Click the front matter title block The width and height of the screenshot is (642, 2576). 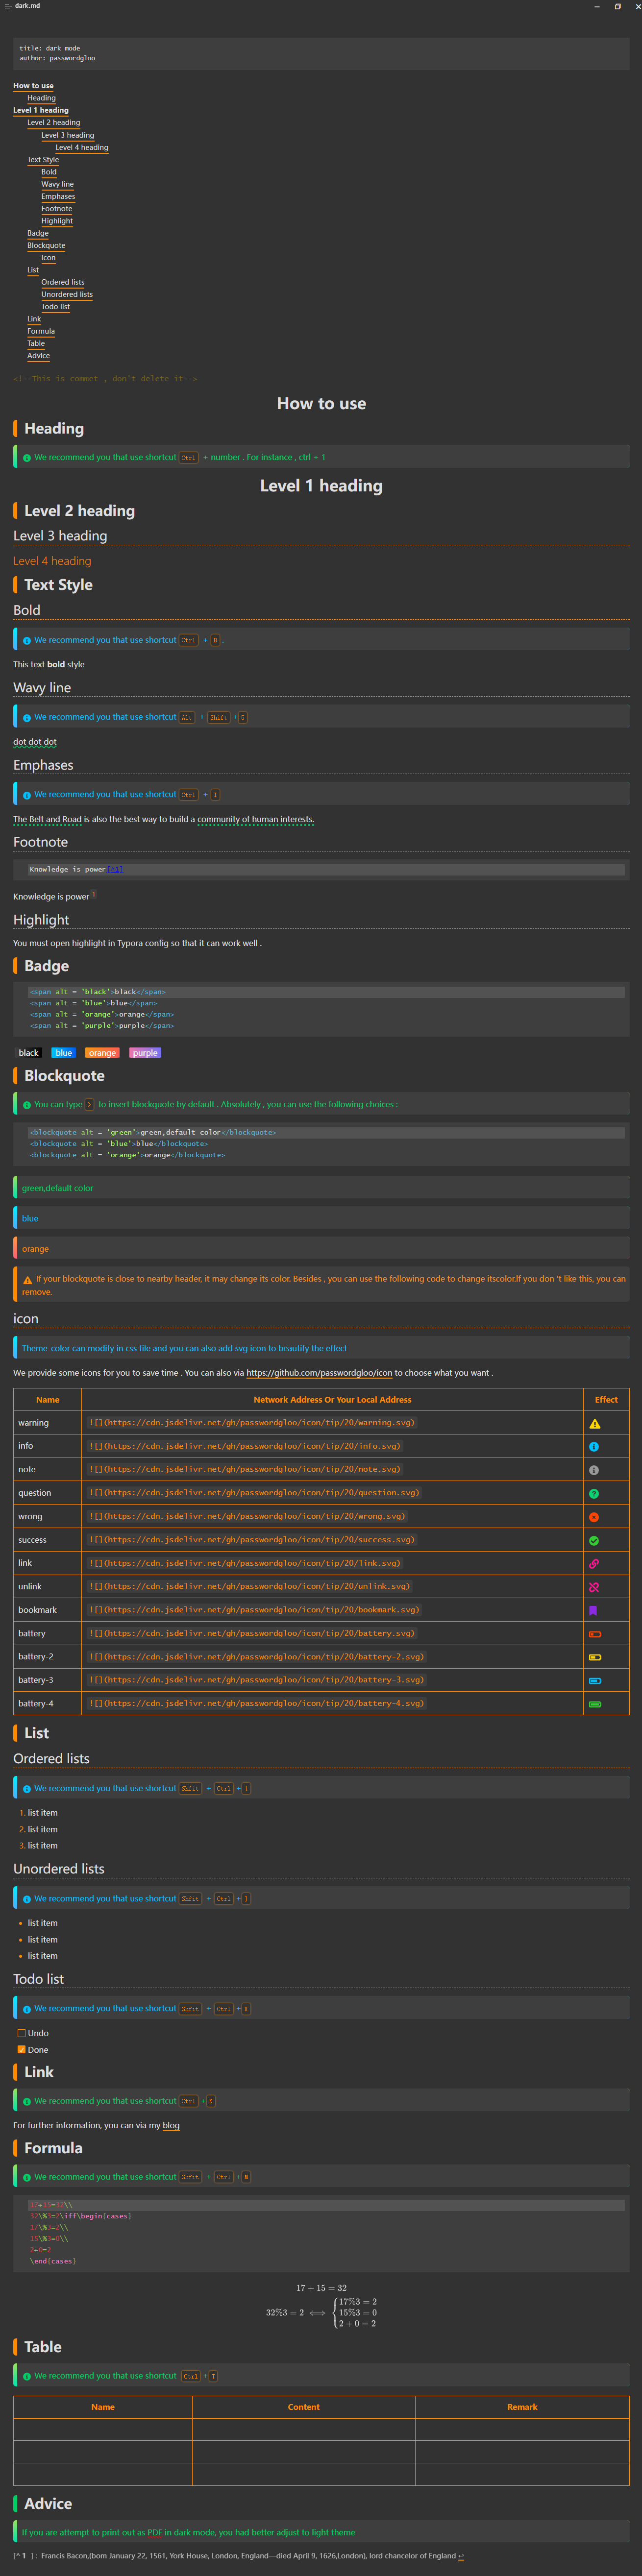click(321, 54)
